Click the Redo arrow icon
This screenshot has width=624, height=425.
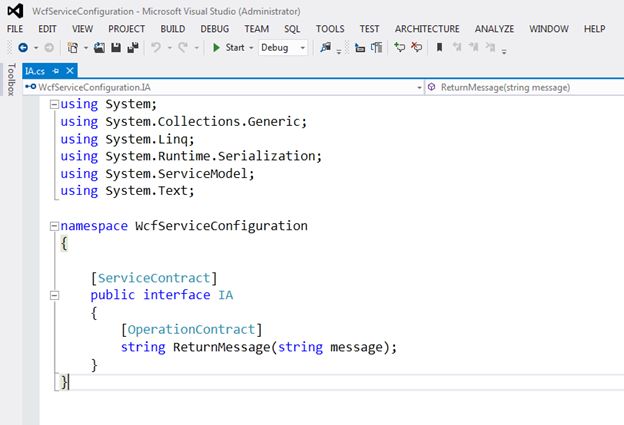[183, 48]
